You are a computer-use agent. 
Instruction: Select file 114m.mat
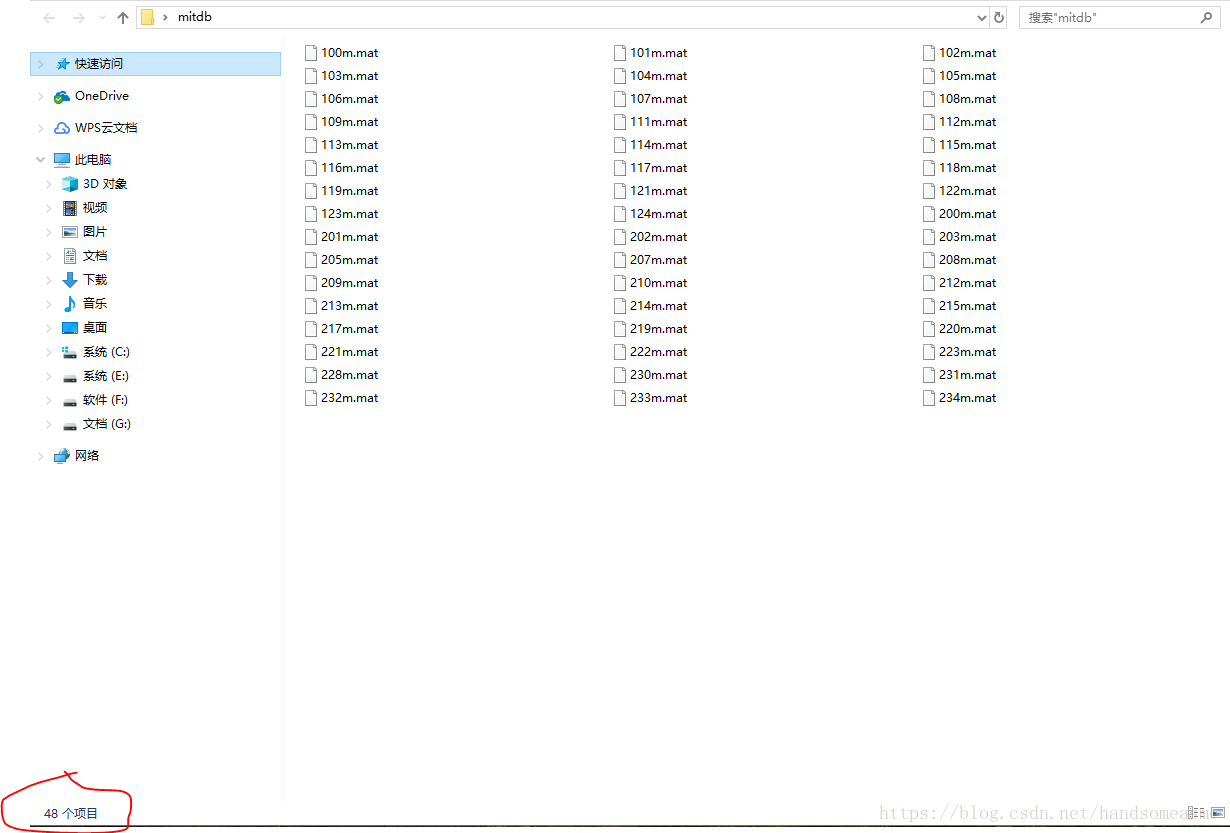(659, 145)
